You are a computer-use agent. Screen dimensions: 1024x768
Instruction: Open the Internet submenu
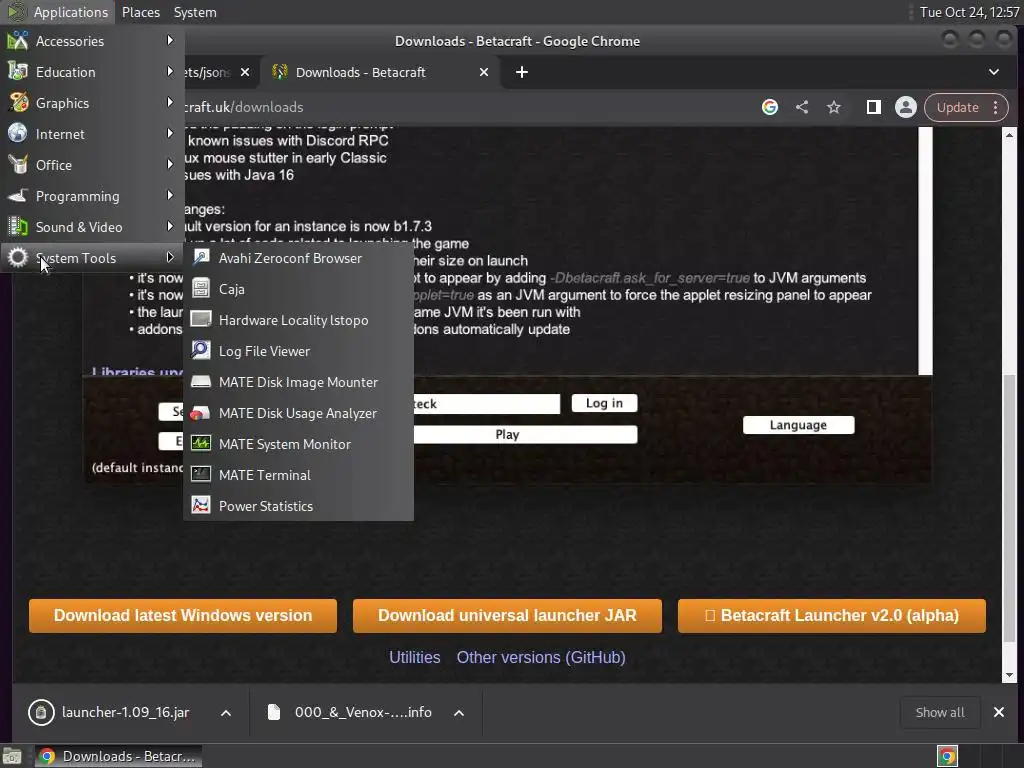pos(92,134)
